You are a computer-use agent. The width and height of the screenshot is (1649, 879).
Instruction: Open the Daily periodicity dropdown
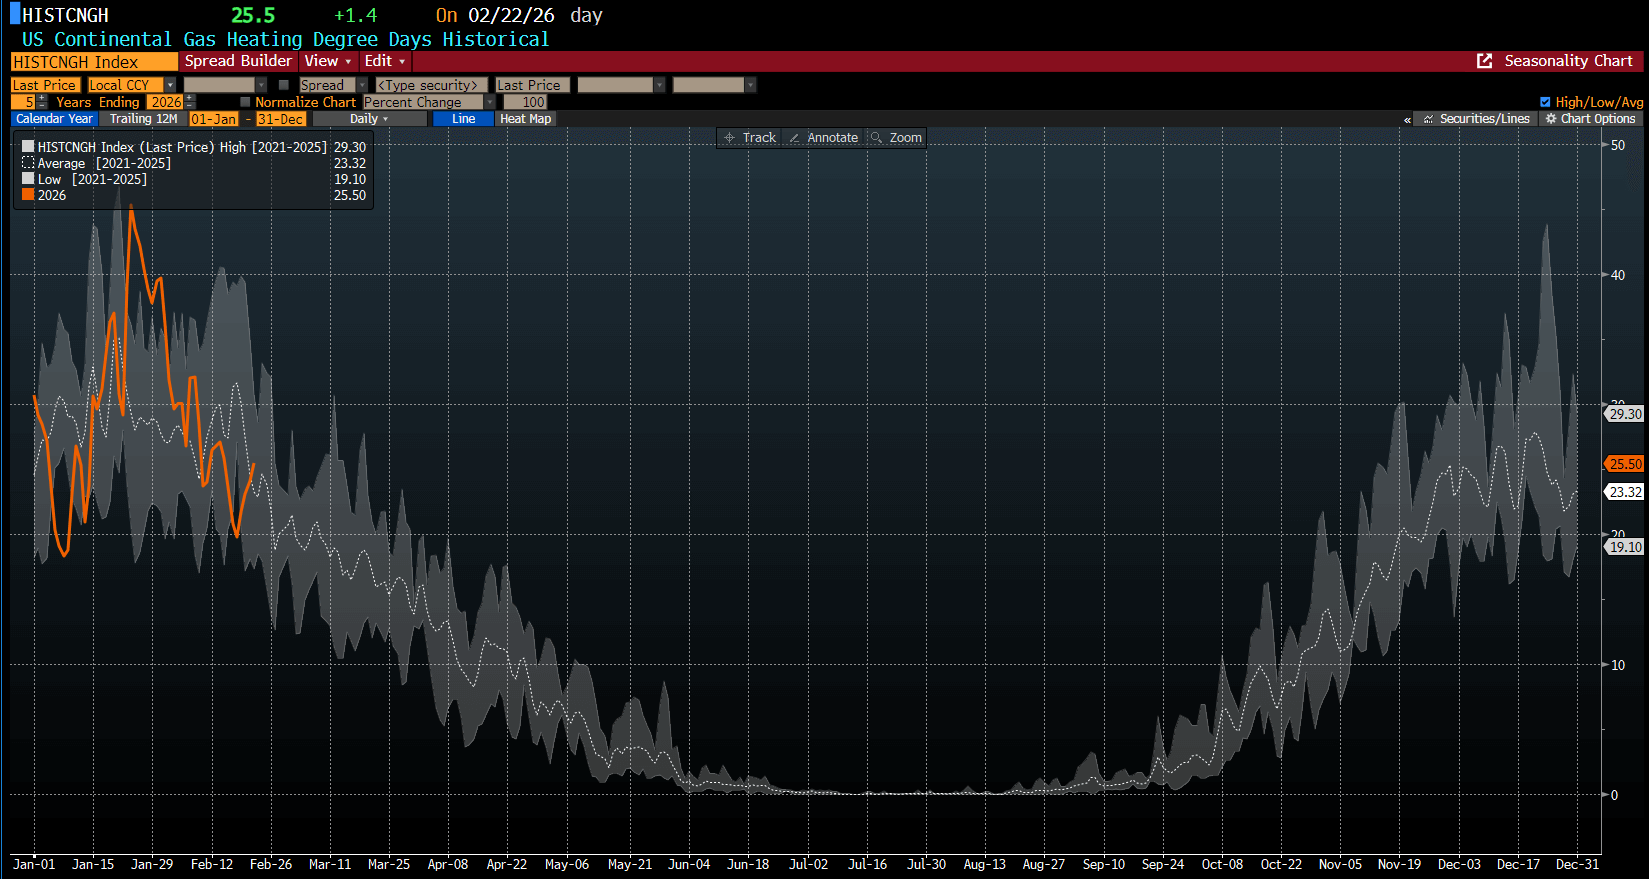[369, 119]
